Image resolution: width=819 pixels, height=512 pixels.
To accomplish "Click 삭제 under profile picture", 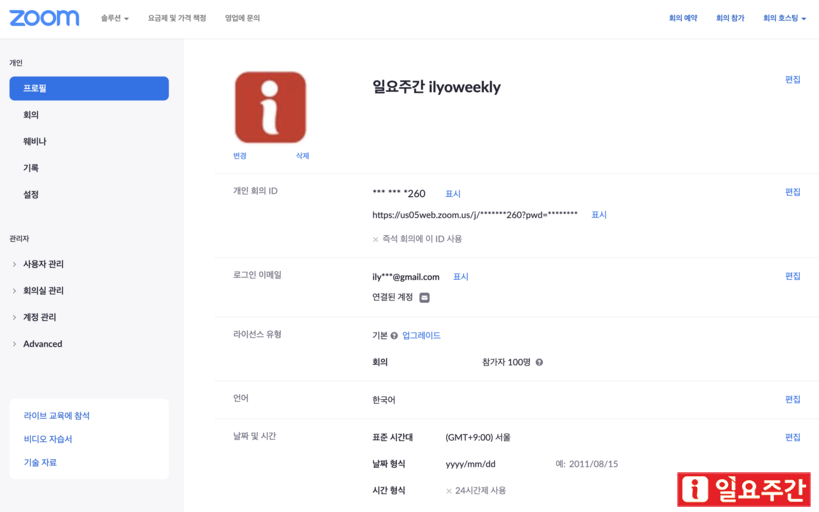I will tap(302, 156).
